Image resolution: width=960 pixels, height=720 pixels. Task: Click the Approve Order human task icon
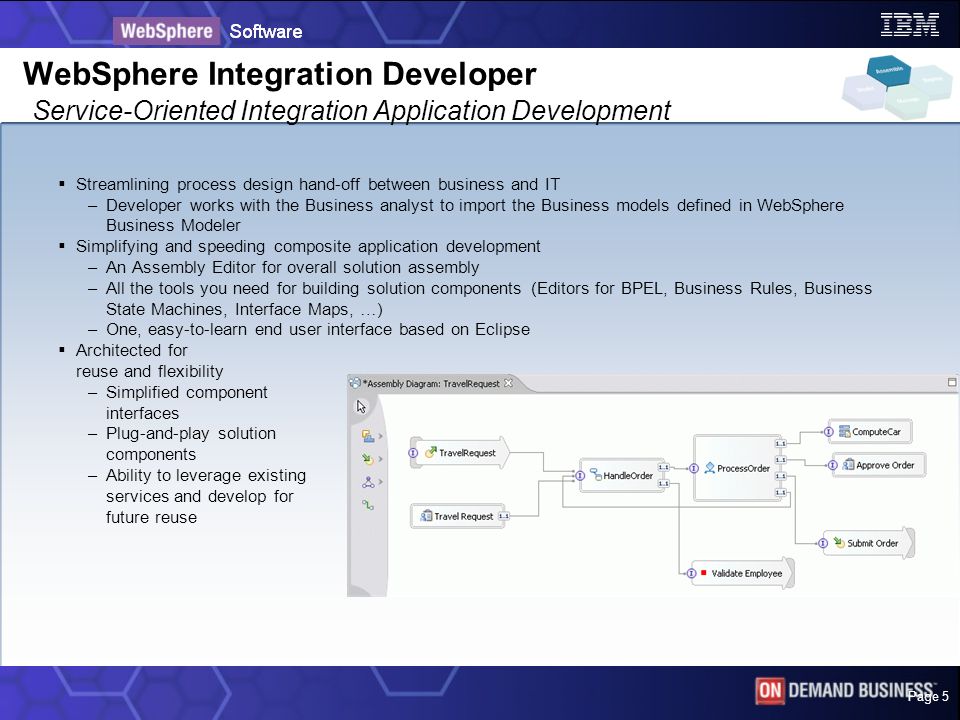pos(849,465)
